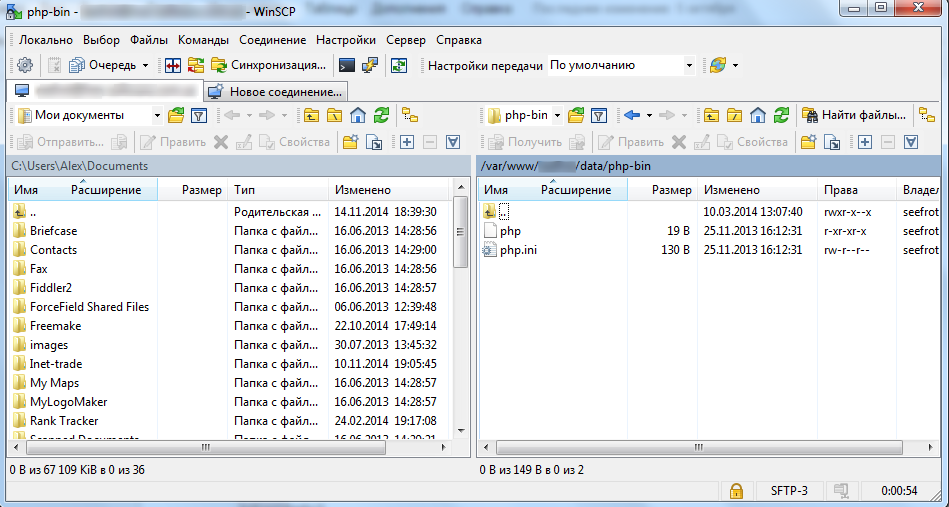Screen dimensions: 949x507
Task: Click the Очередь button
Action: pos(103,65)
